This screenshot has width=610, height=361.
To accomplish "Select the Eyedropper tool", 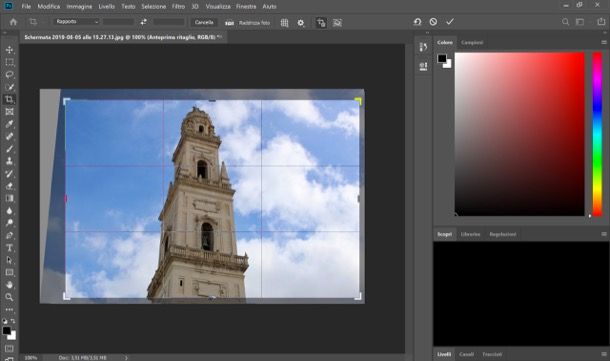I will coord(9,124).
